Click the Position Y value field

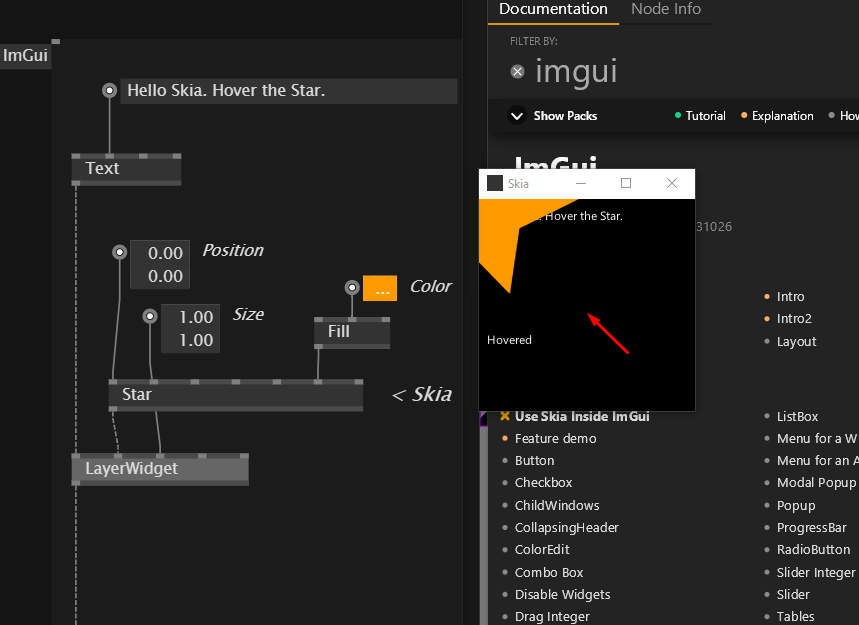160,276
